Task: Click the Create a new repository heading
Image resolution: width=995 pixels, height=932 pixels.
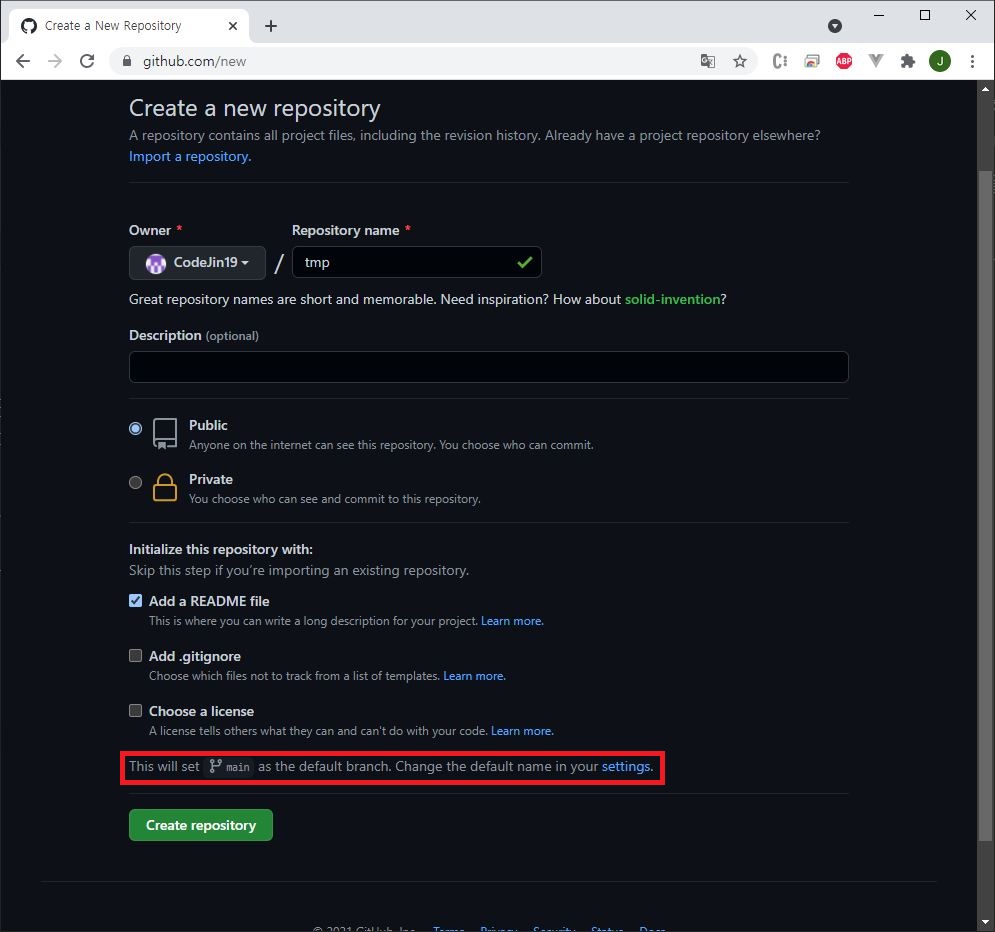Action: point(254,108)
